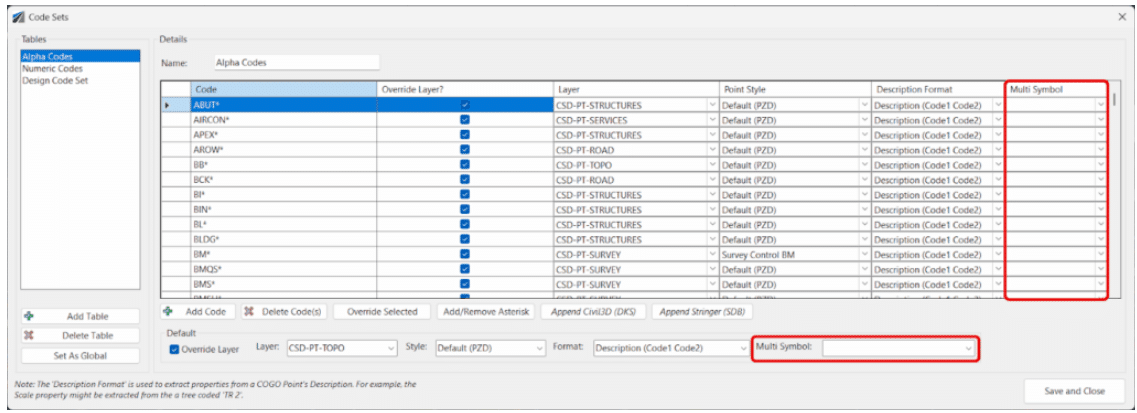Image resolution: width=1137 pixels, height=413 pixels.
Task: Click the Description Format column header
Action: 938,89
